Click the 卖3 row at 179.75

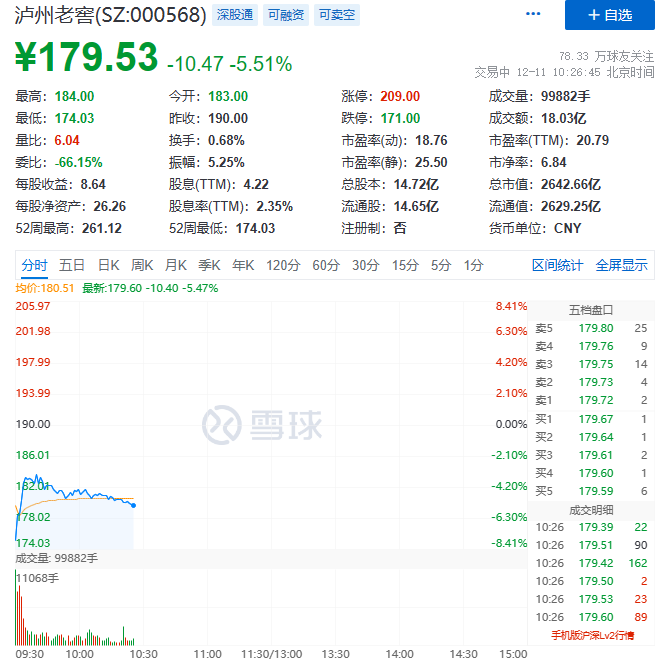[x=591, y=364]
